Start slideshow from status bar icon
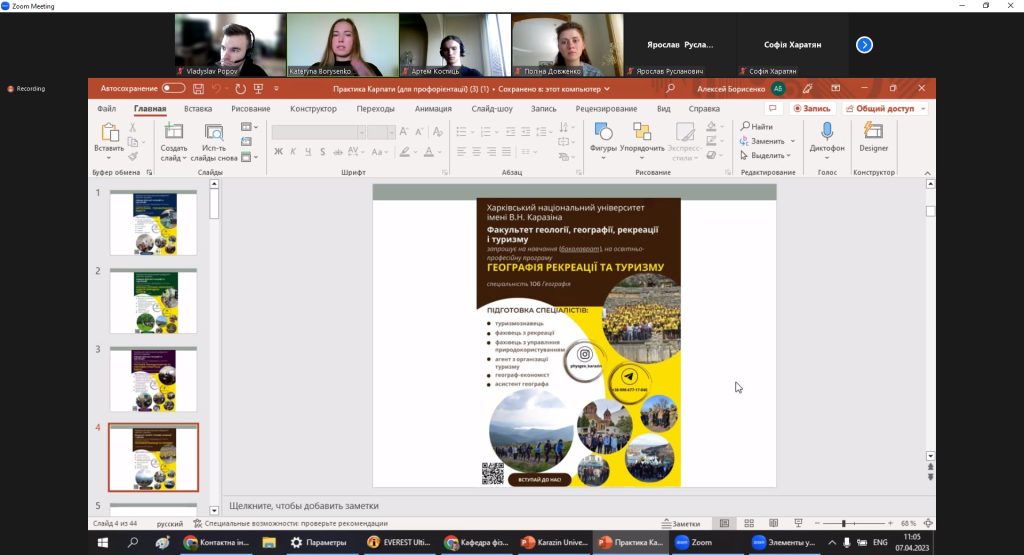The height and width of the screenshot is (555, 1024). tap(796, 523)
